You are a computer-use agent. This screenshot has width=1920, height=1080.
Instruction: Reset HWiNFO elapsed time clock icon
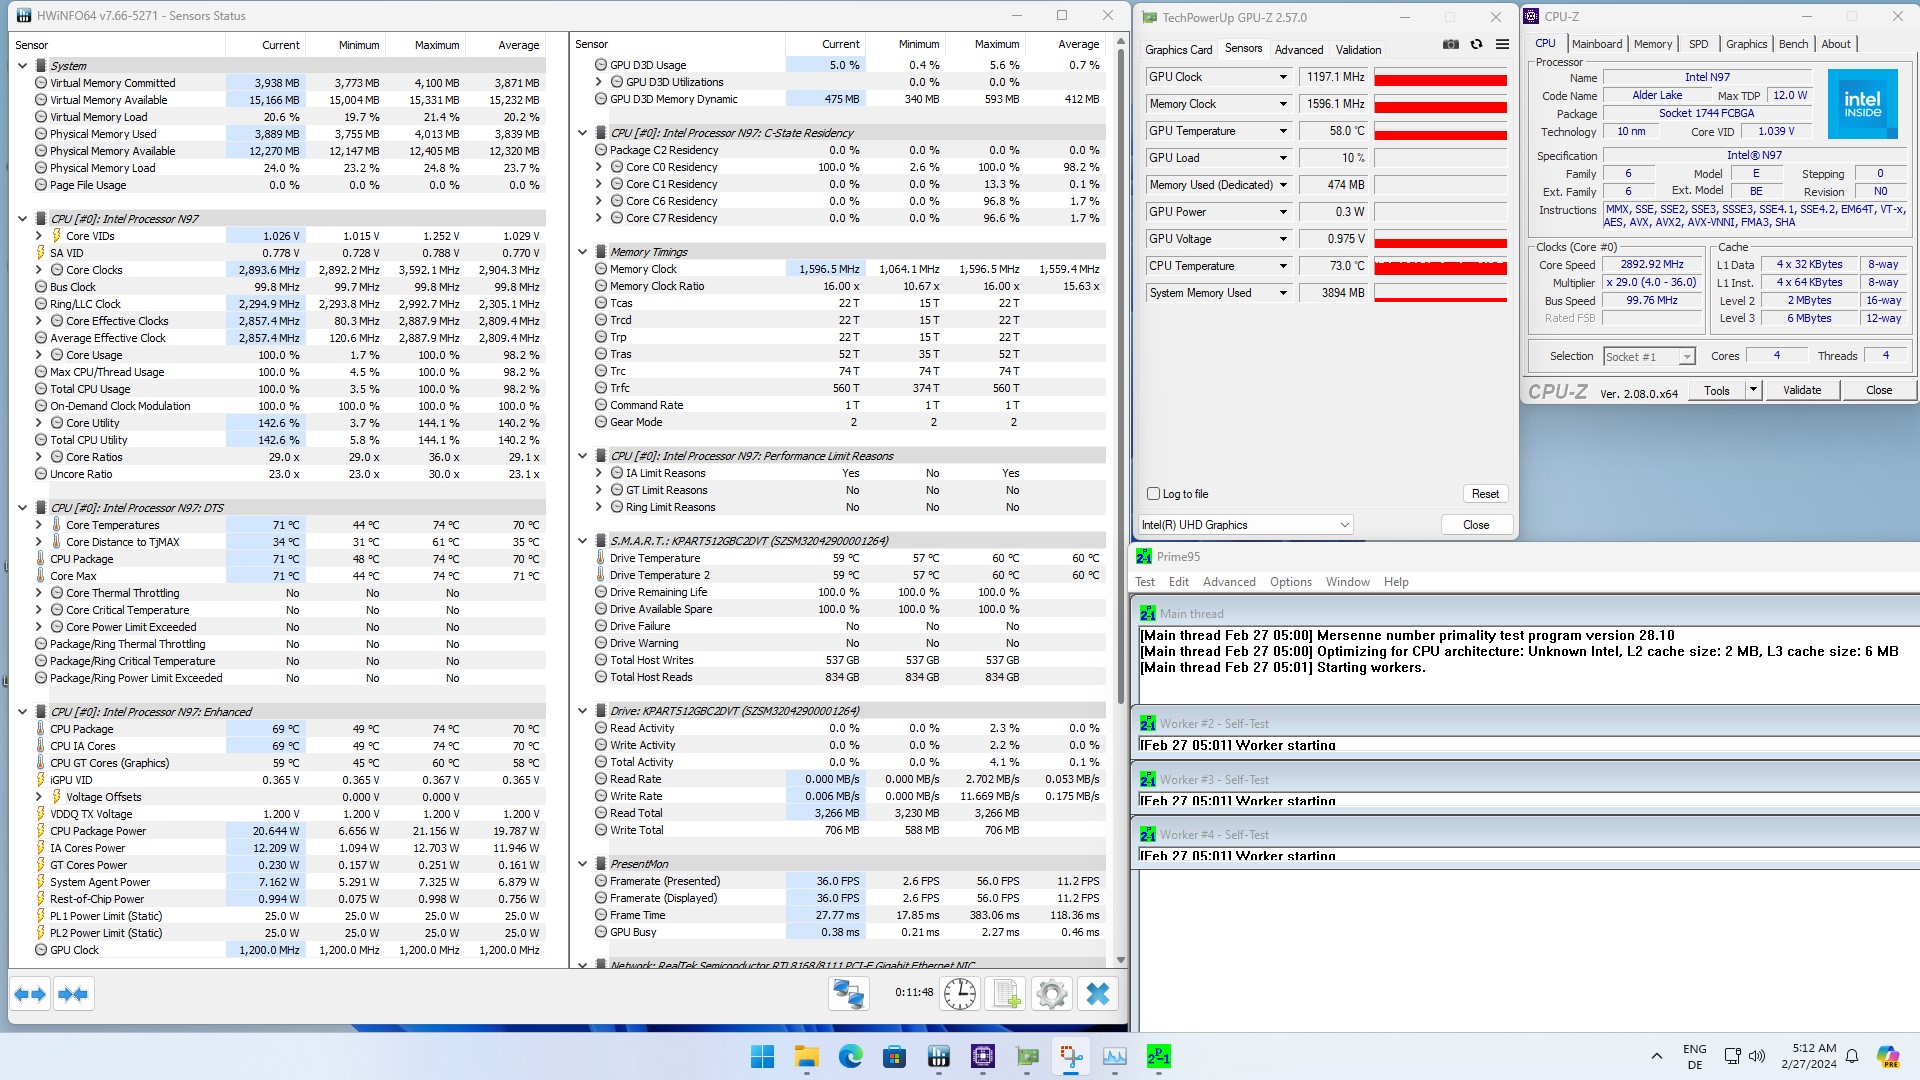960,994
